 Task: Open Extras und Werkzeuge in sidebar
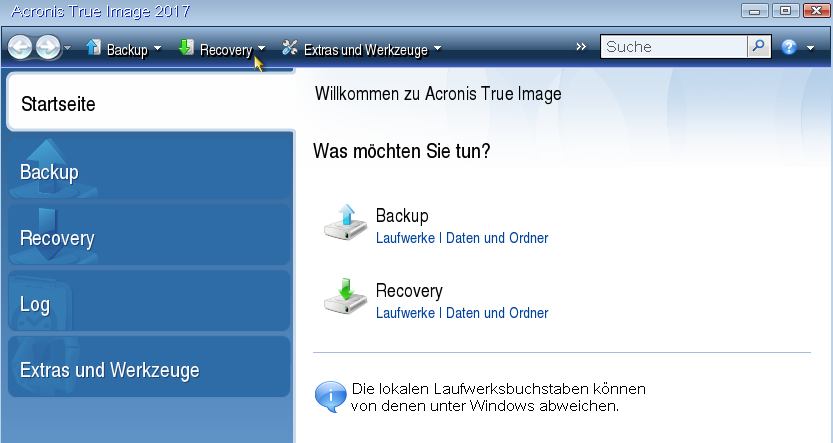click(x=148, y=370)
